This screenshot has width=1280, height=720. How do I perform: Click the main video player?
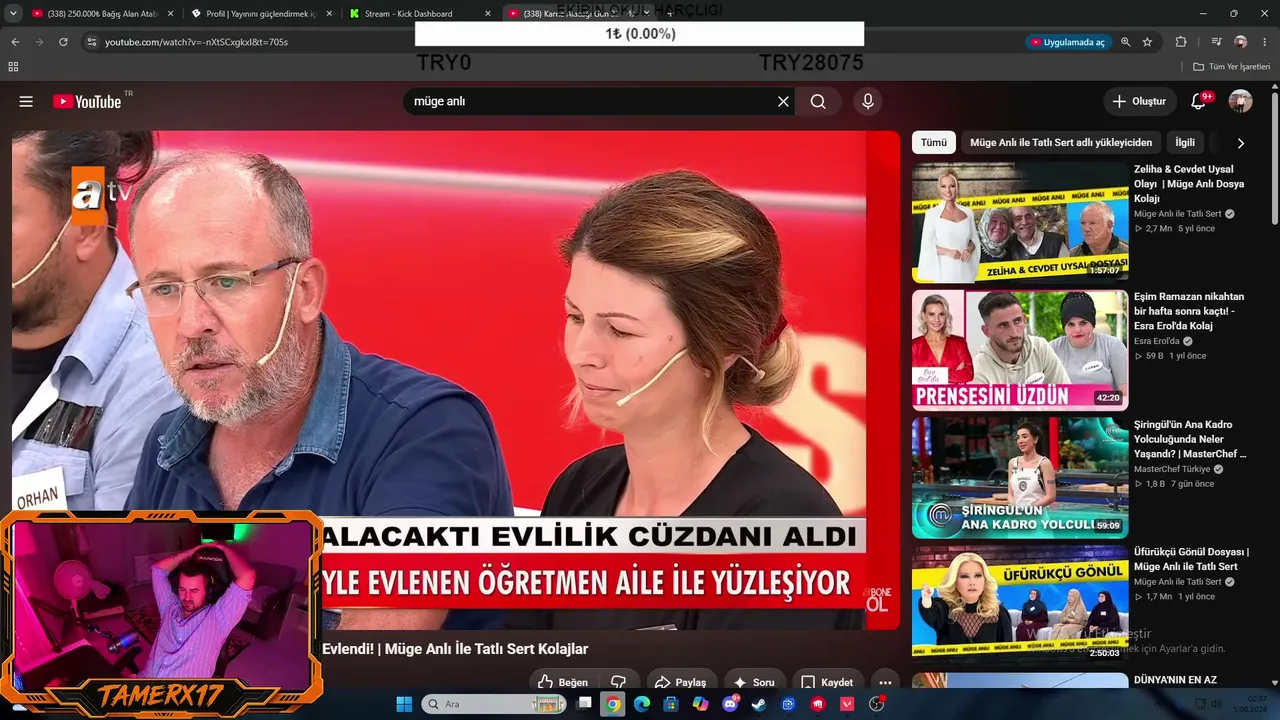(x=456, y=380)
